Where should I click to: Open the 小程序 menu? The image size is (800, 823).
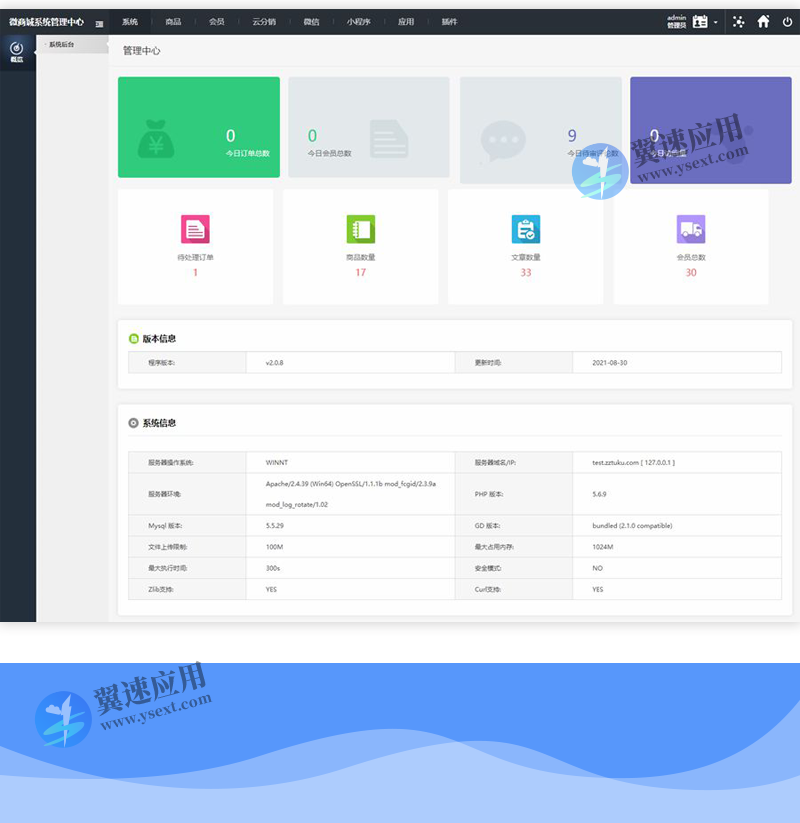tap(358, 21)
